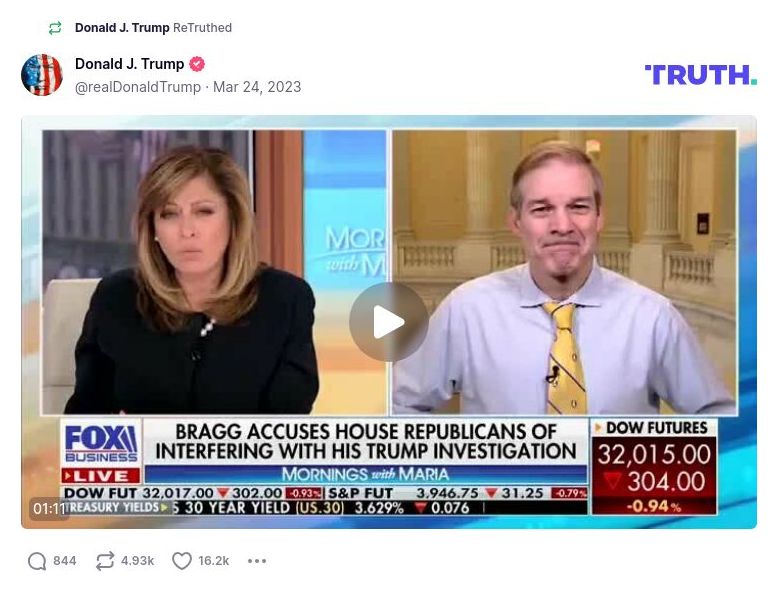Image resolution: width=778 pixels, height=591 pixels.
Task: Play the embedded Fox Business video
Action: (389, 322)
